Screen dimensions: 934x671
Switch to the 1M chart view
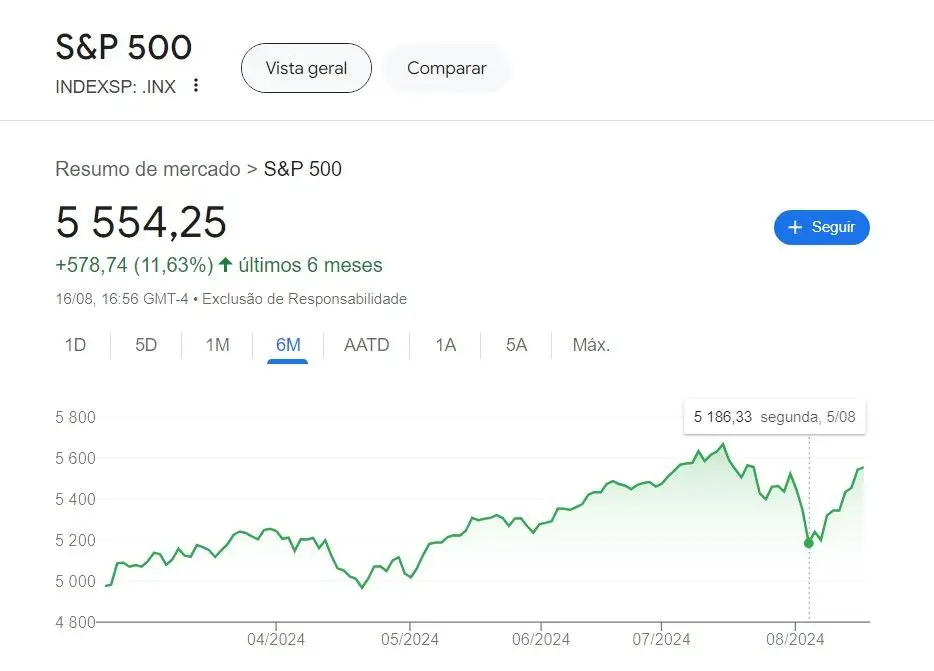click(x=216, y=344)
